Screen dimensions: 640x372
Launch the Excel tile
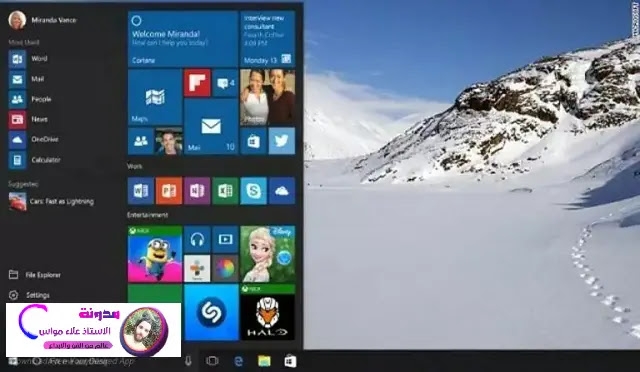tap(225, 191)
